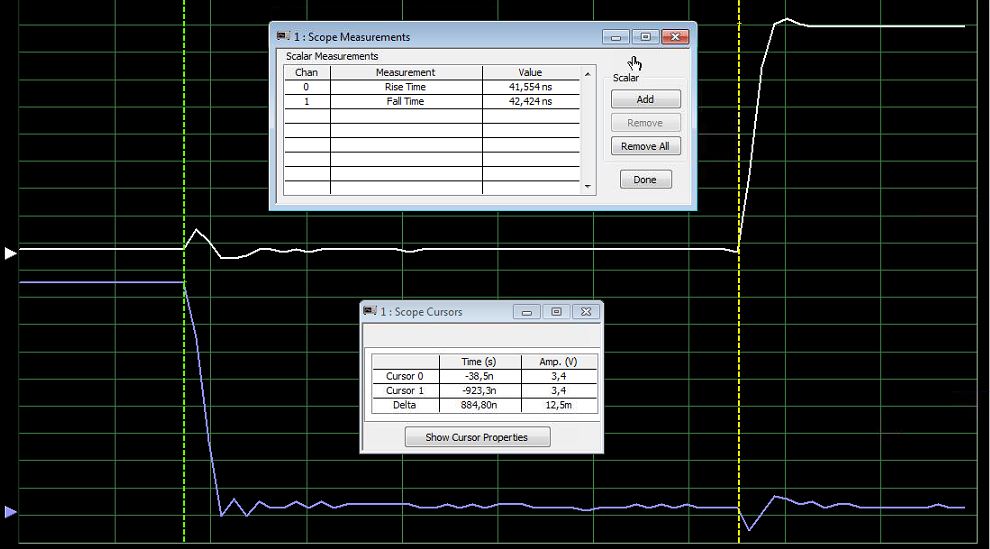This screenshot has height=549, width=990.
Task: Select the Fall Time measurement row
Action: (x=405, y=101)
